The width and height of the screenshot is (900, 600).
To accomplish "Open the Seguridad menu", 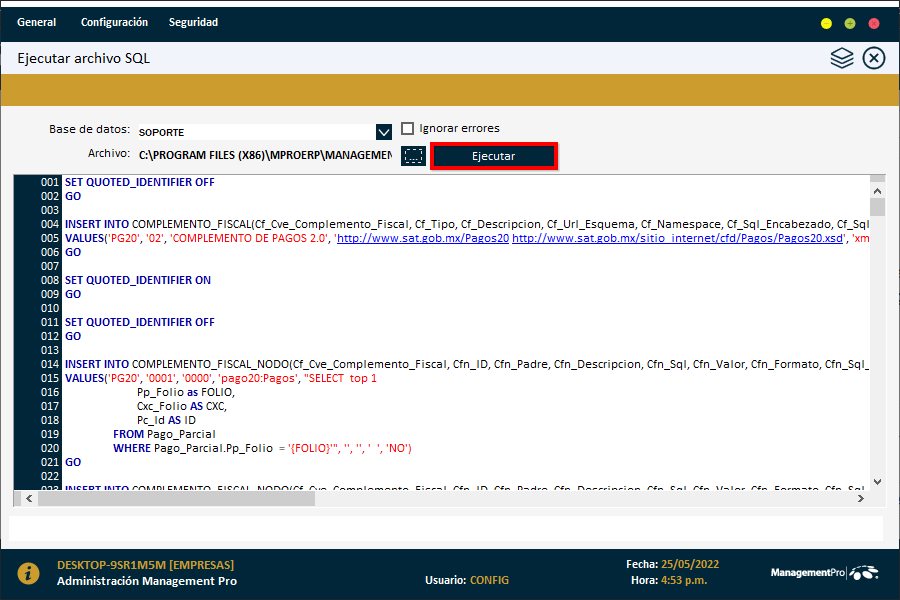I will tap(193, 22).
